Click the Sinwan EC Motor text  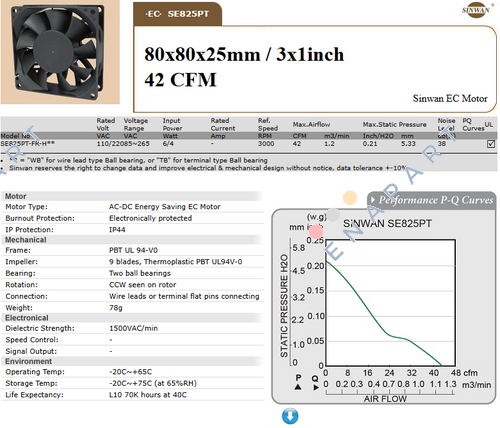450,99
